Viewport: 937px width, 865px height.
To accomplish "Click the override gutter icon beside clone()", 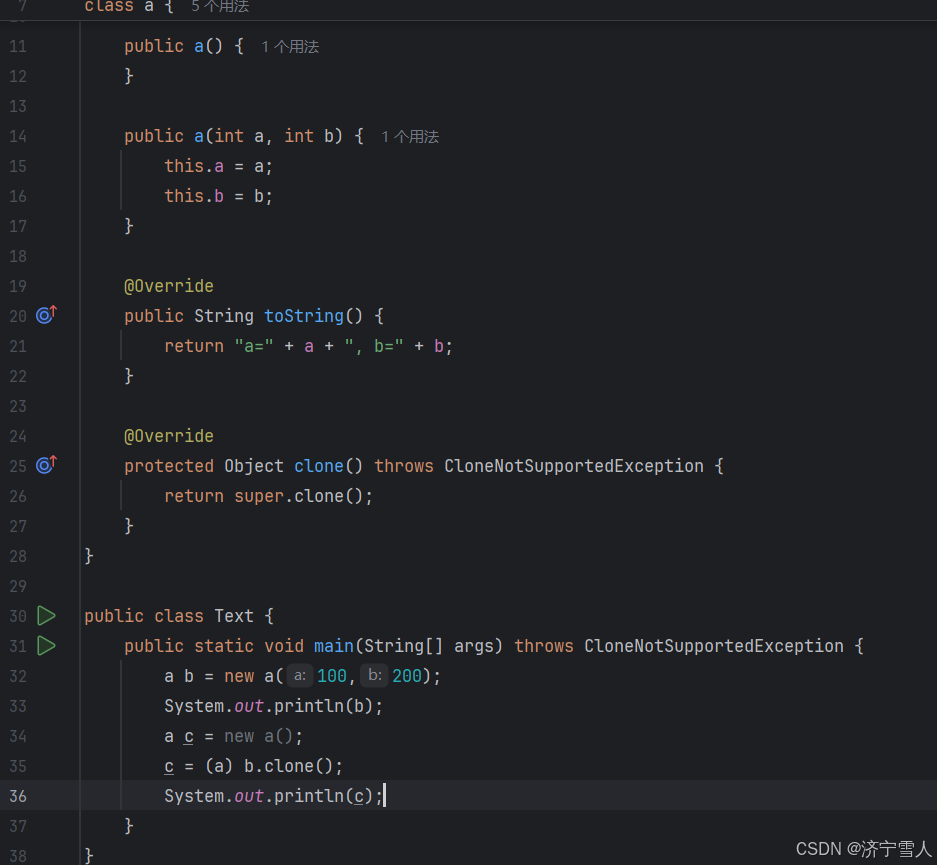I will click(x=46, y=464).
